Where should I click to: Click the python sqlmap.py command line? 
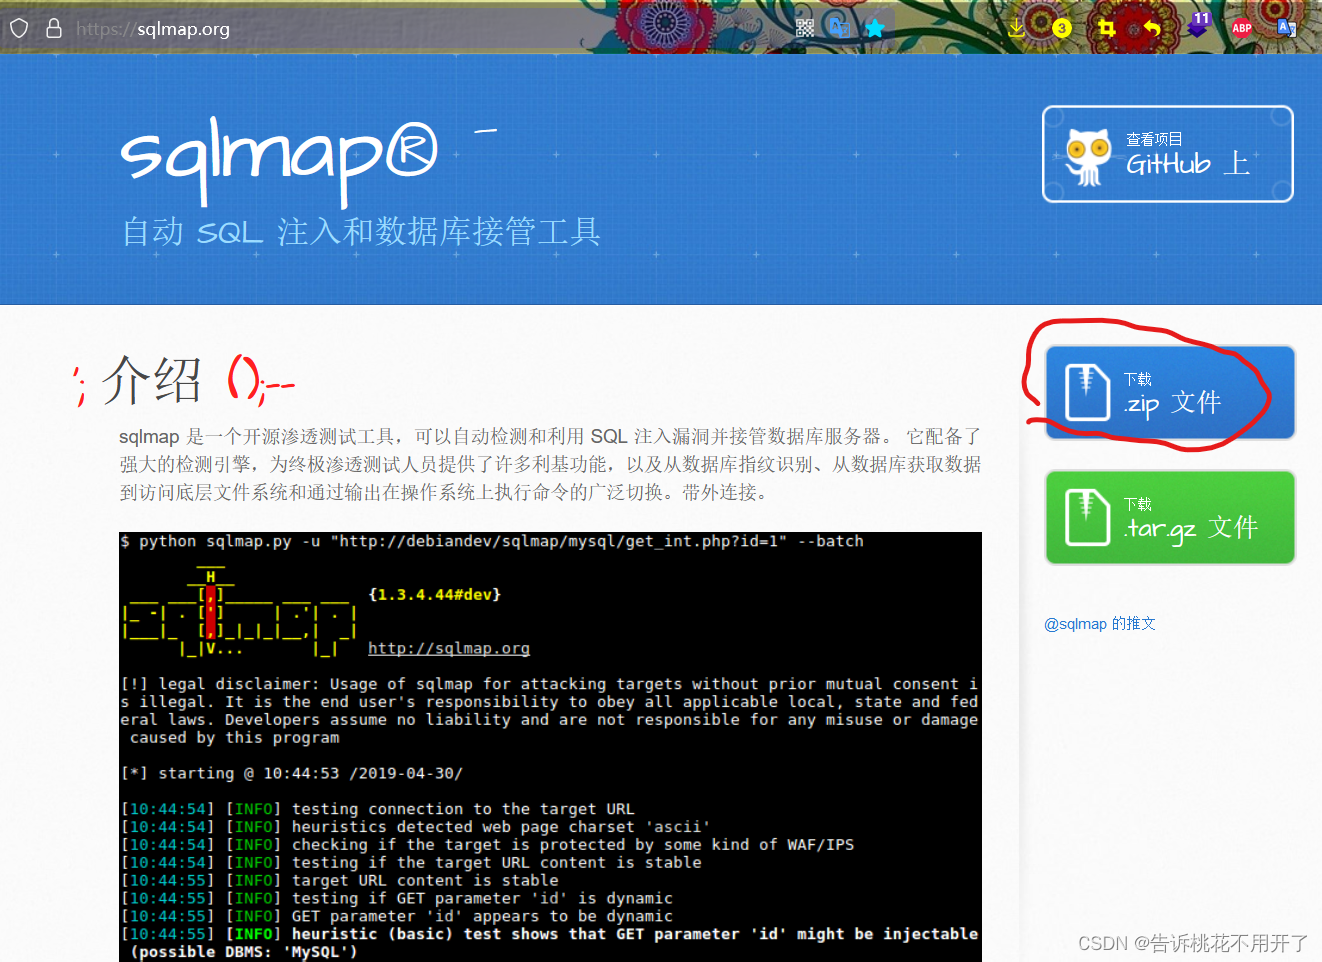492,541
